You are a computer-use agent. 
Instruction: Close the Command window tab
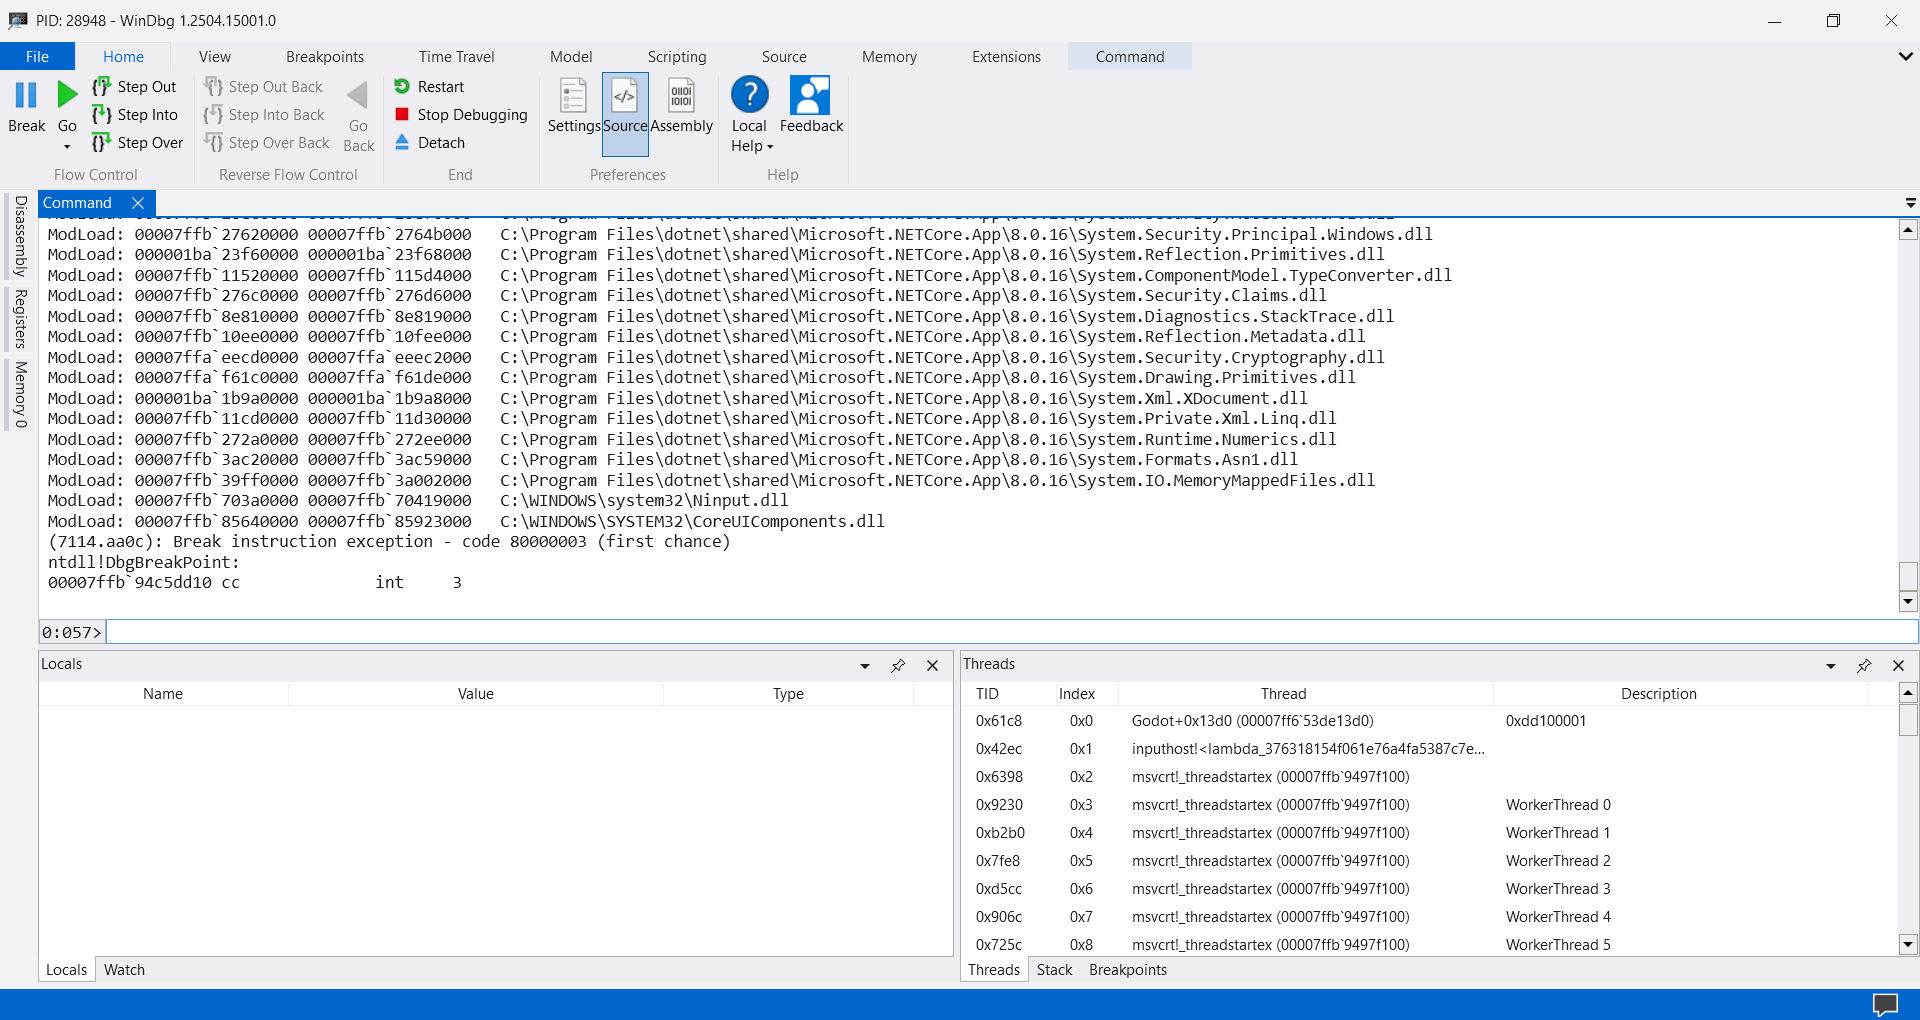click(138, 203)
